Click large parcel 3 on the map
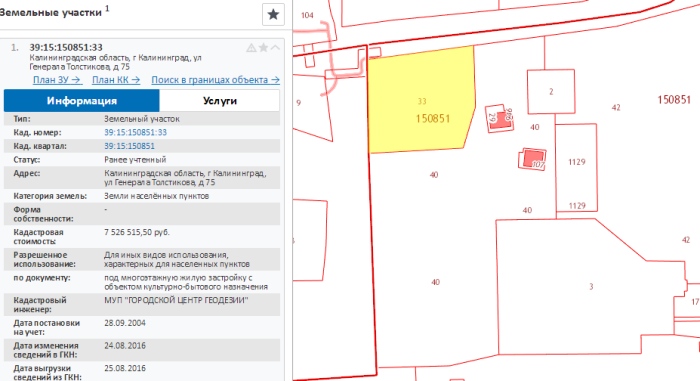Image resolution: width=700 pixels, height=381 pixels. (591, 286)
